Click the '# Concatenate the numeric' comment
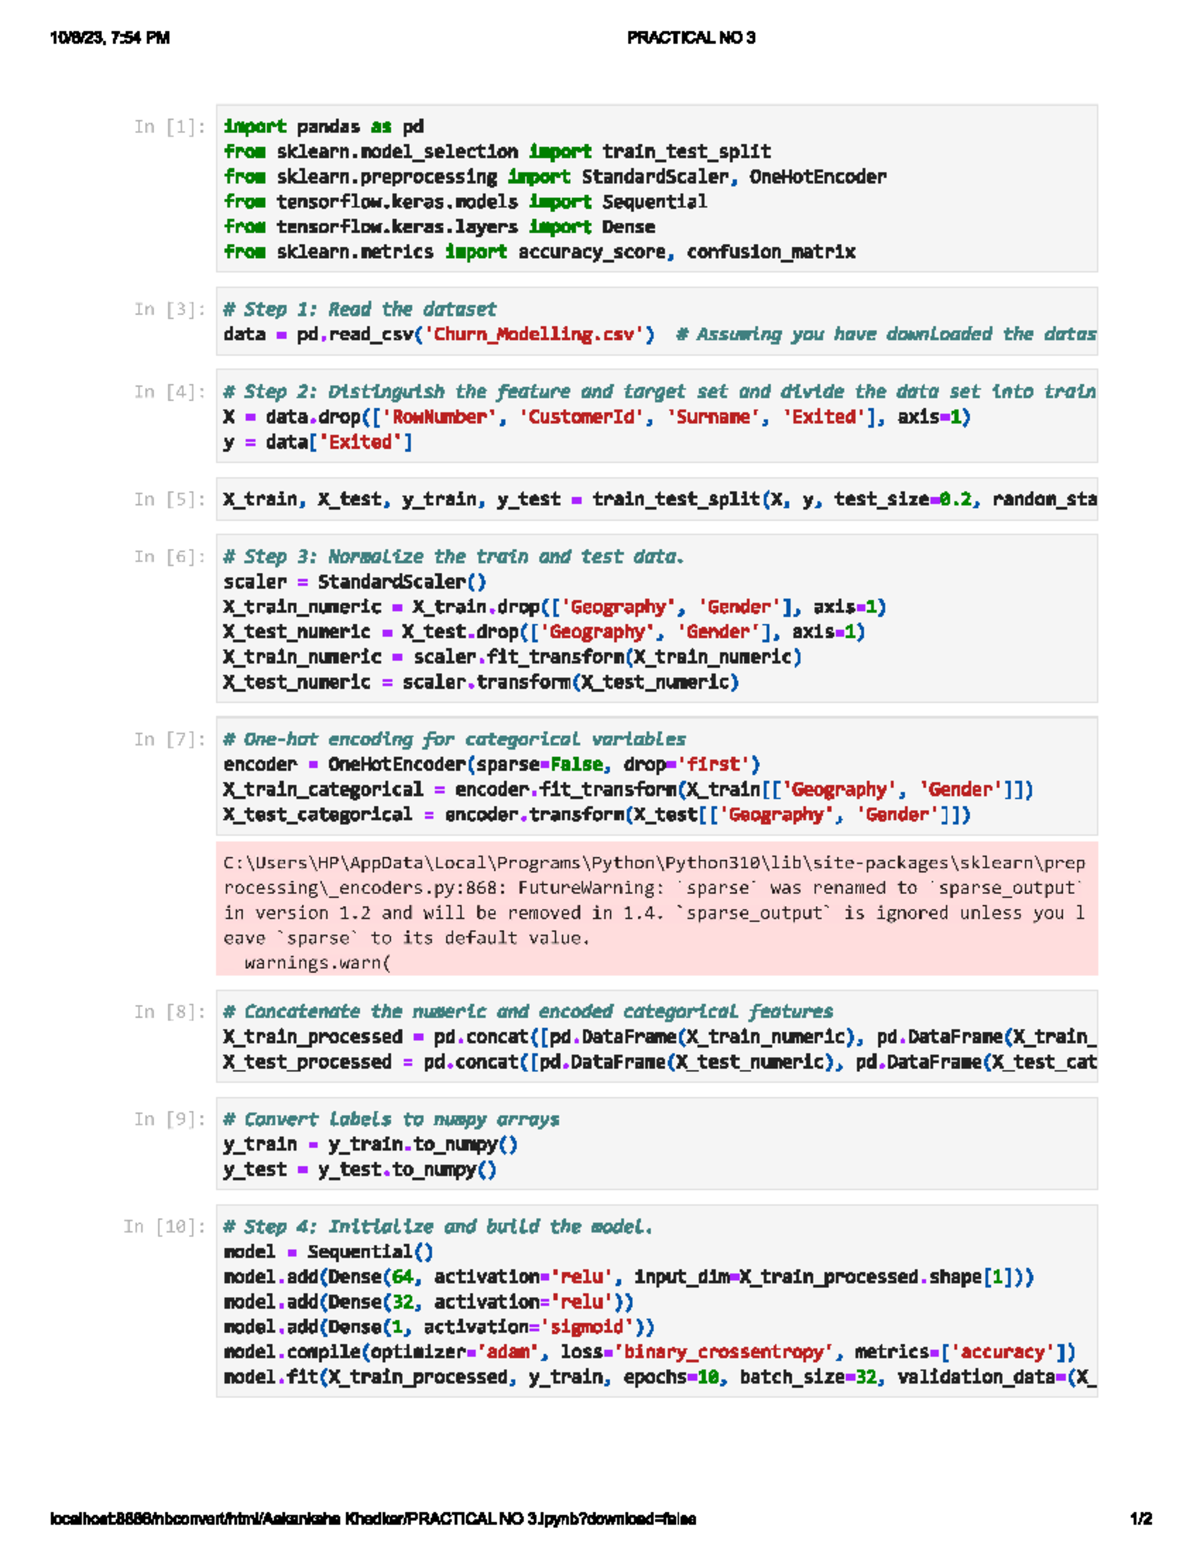 pyautogui.click(x=528, y=1012)
